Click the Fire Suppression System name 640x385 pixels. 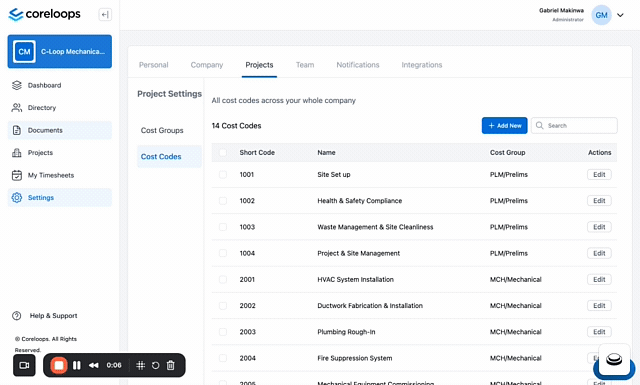tap(355, 358)
